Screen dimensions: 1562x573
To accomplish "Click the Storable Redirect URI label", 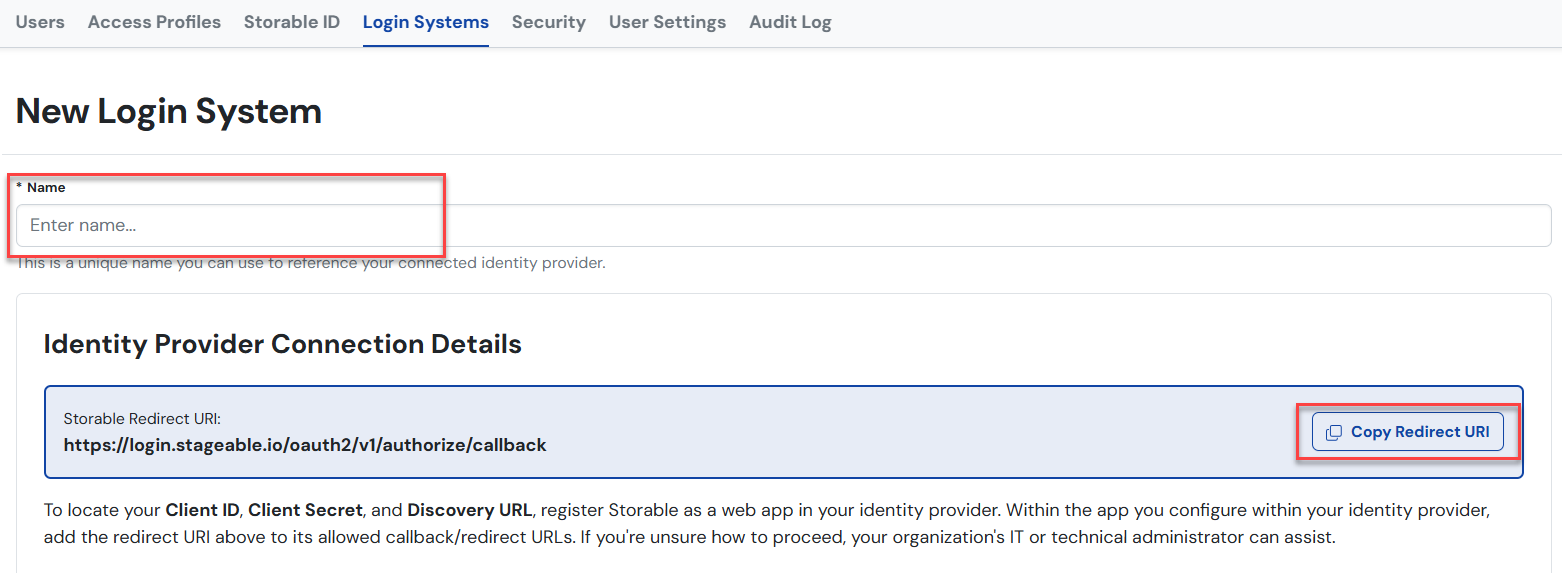I will 141,419.
